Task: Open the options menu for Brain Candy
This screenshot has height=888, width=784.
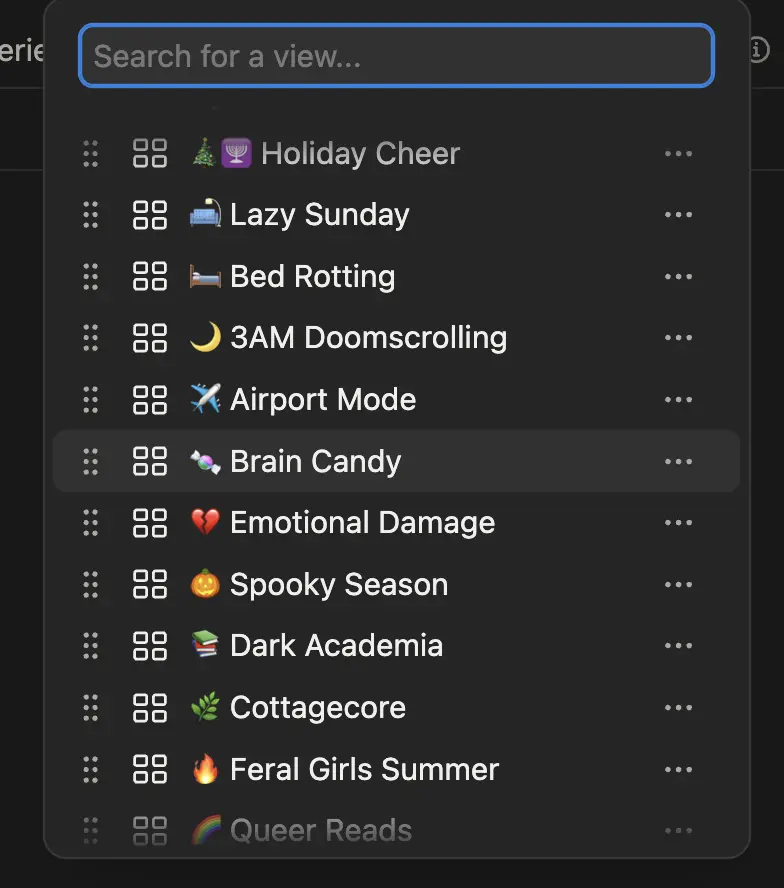Action: (x=679, y=461)
